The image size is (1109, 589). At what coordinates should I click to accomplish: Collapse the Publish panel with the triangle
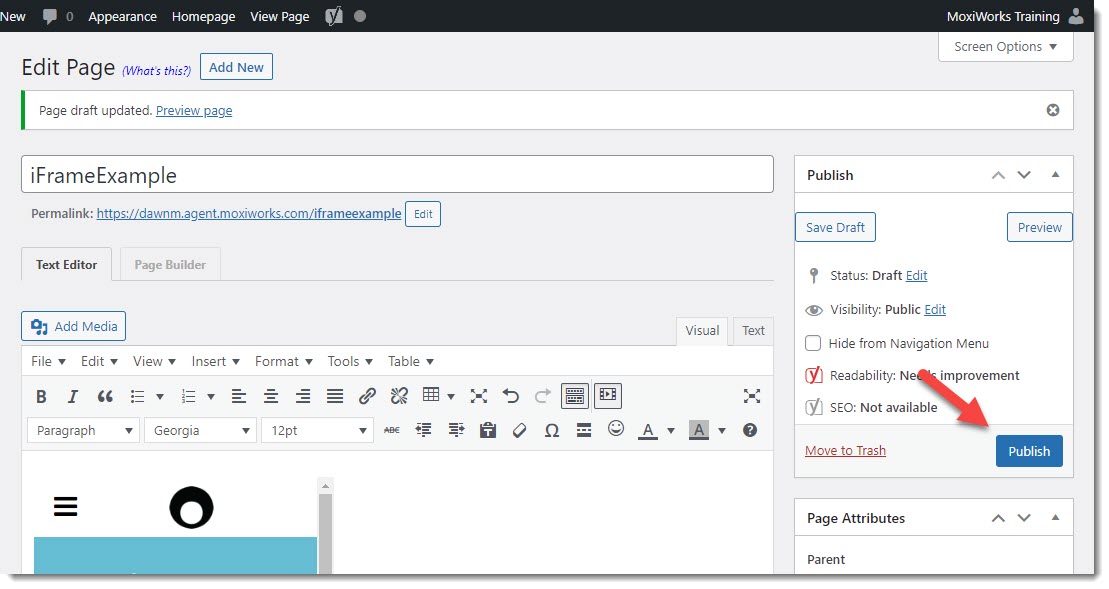(x=1055, y=175)
